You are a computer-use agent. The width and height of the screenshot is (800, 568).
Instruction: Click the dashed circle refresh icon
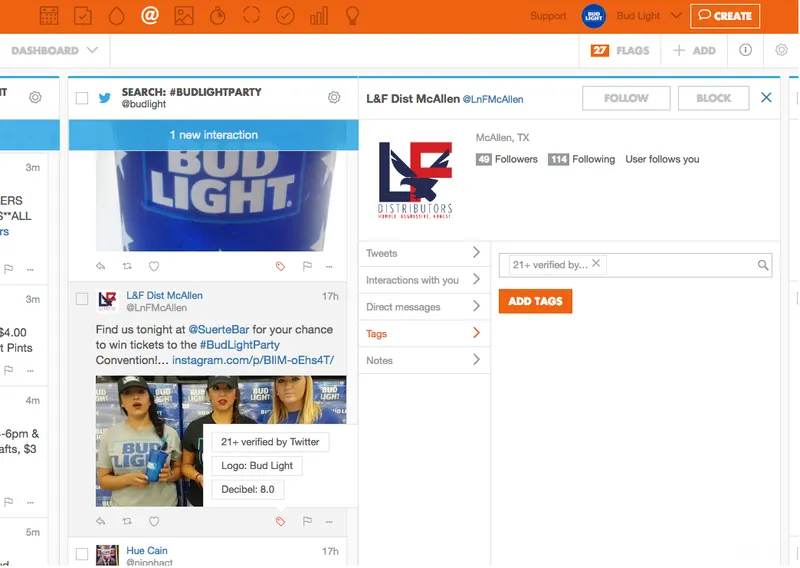pos(252,15)
